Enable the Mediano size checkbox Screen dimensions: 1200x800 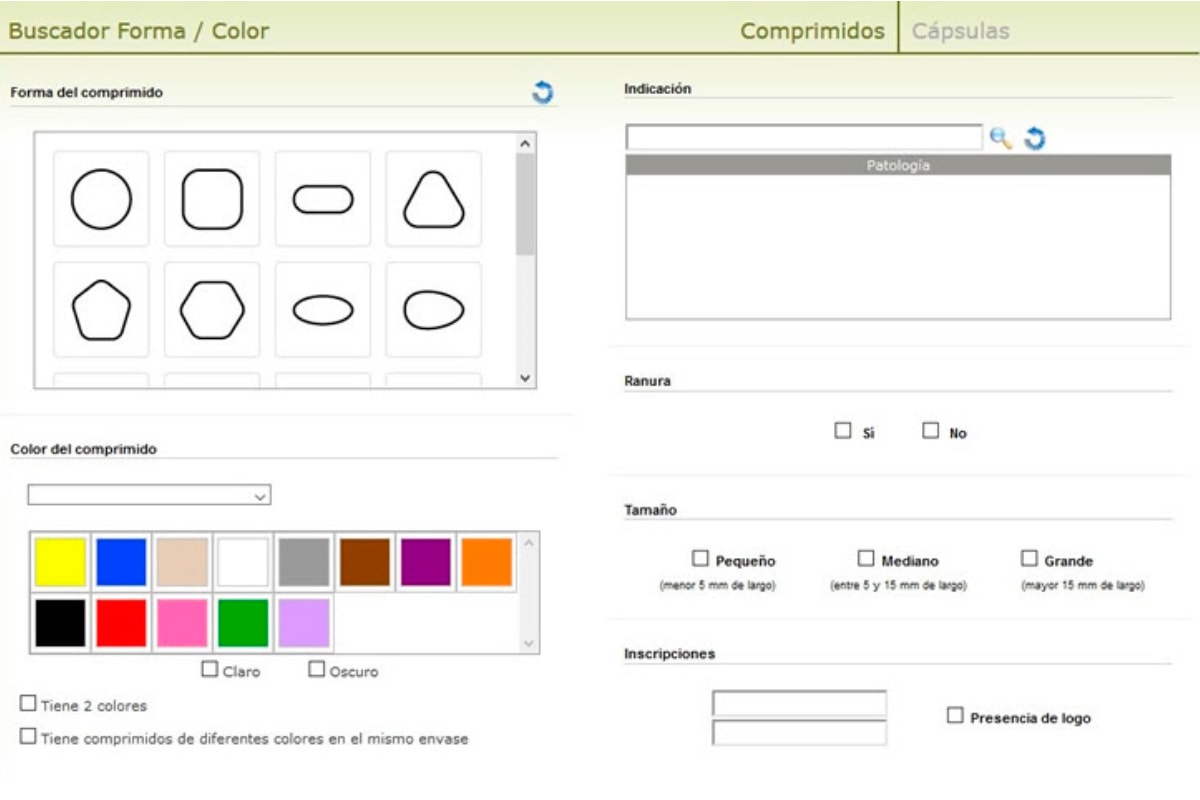pos(866,558)
